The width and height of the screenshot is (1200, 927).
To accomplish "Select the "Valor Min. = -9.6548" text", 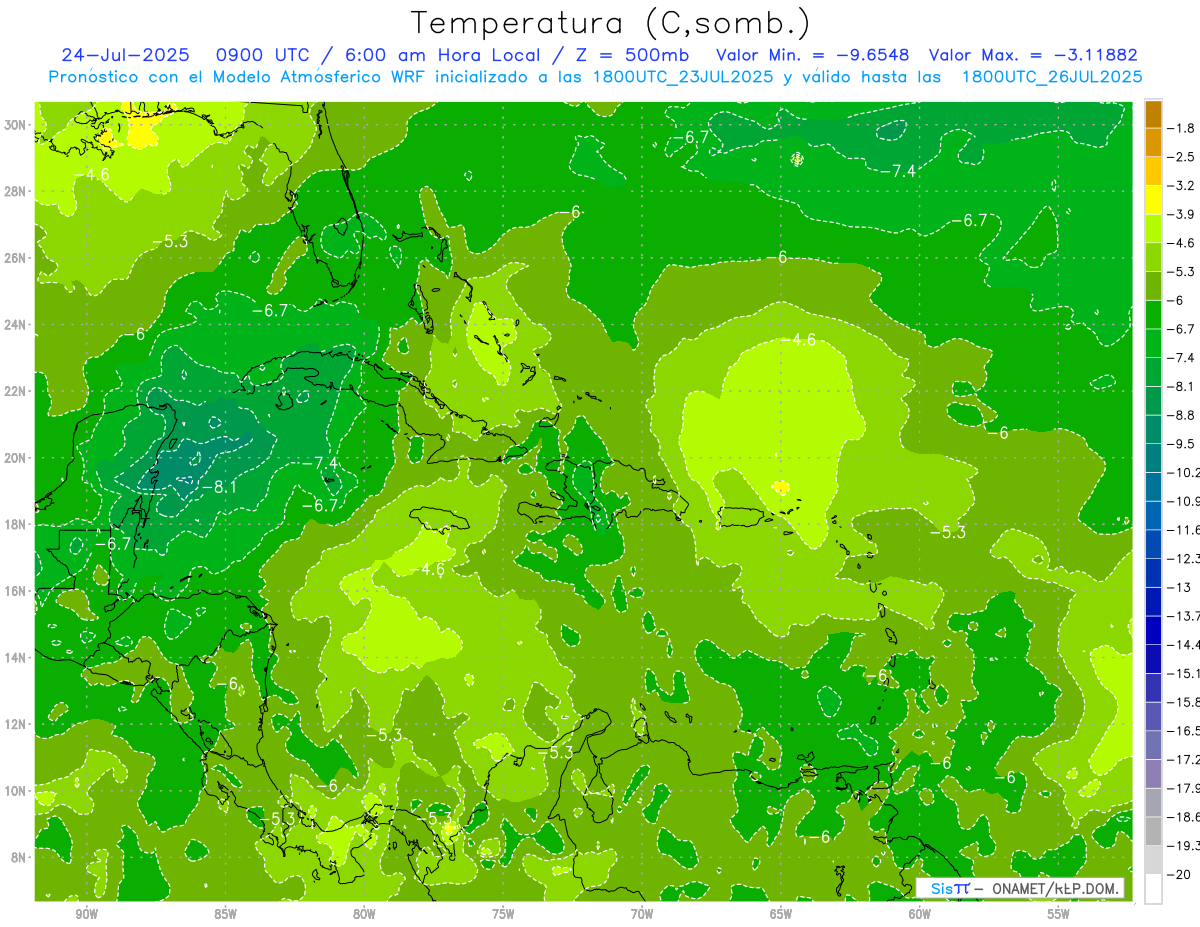I will (814, 55).
